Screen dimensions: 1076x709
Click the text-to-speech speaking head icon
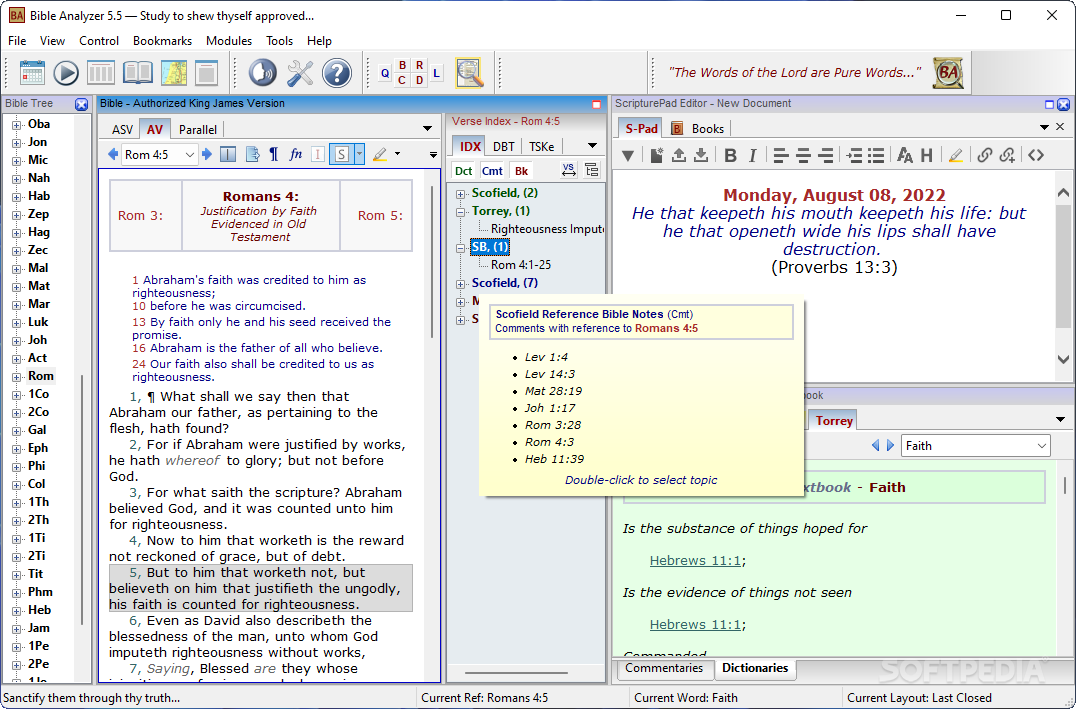click(262, 73)
